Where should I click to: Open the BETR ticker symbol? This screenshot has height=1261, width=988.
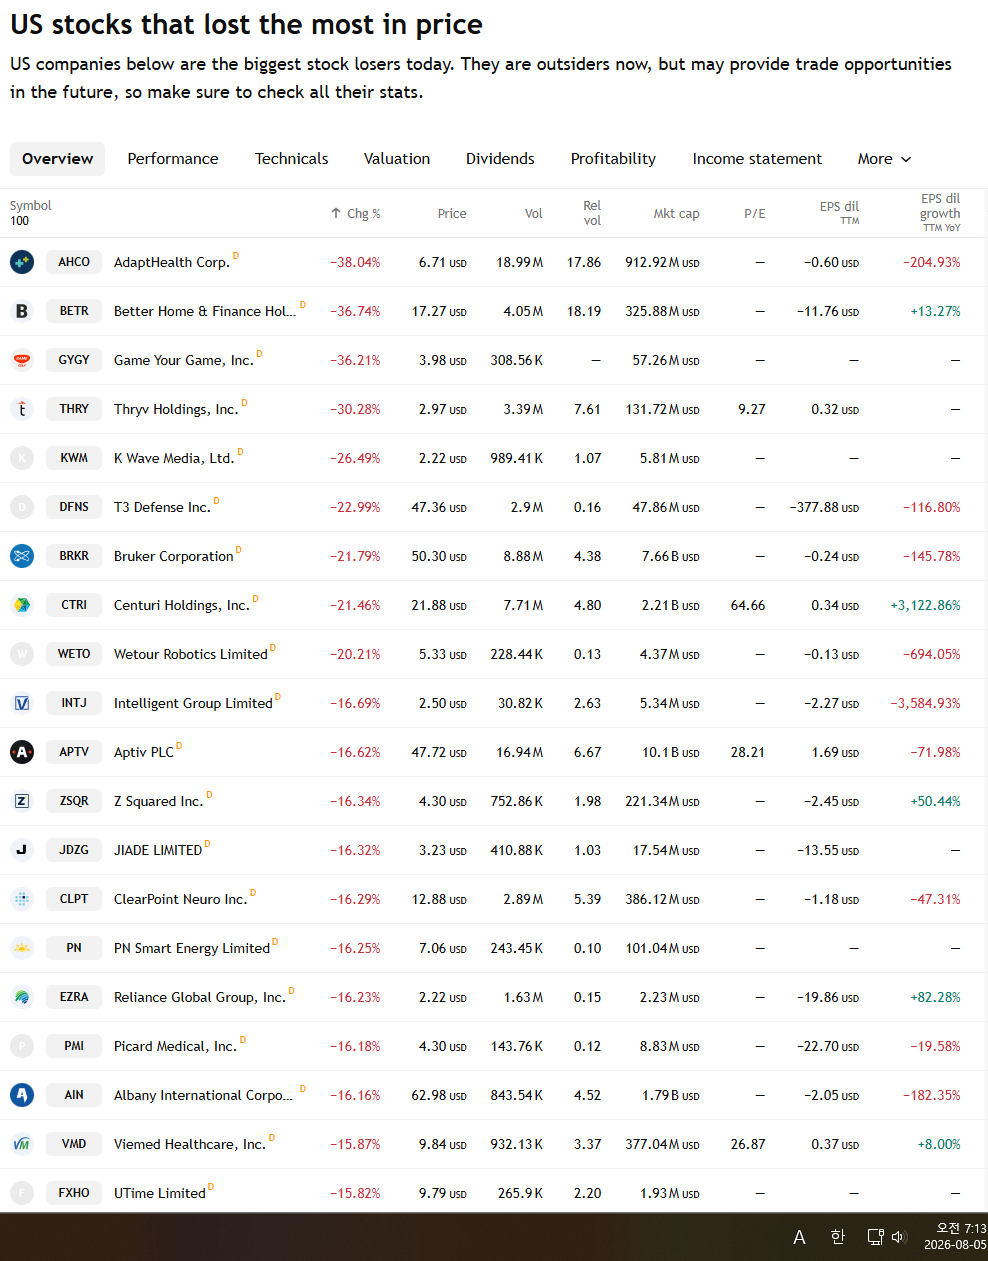tap(74, 311)
